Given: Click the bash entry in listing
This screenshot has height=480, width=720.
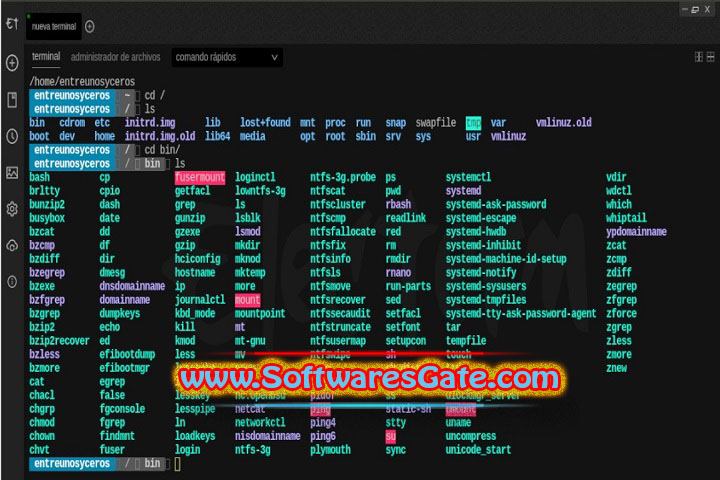Looking at the screenshot, I should pos(39,177).
